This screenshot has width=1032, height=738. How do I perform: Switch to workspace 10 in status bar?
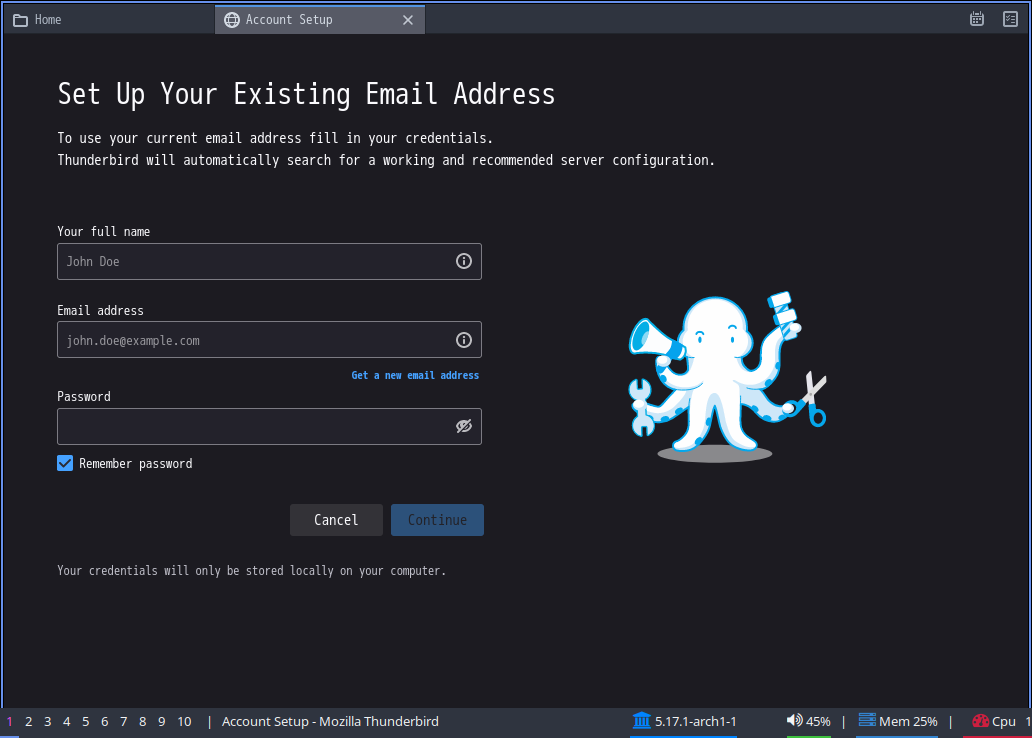[184, 722]
